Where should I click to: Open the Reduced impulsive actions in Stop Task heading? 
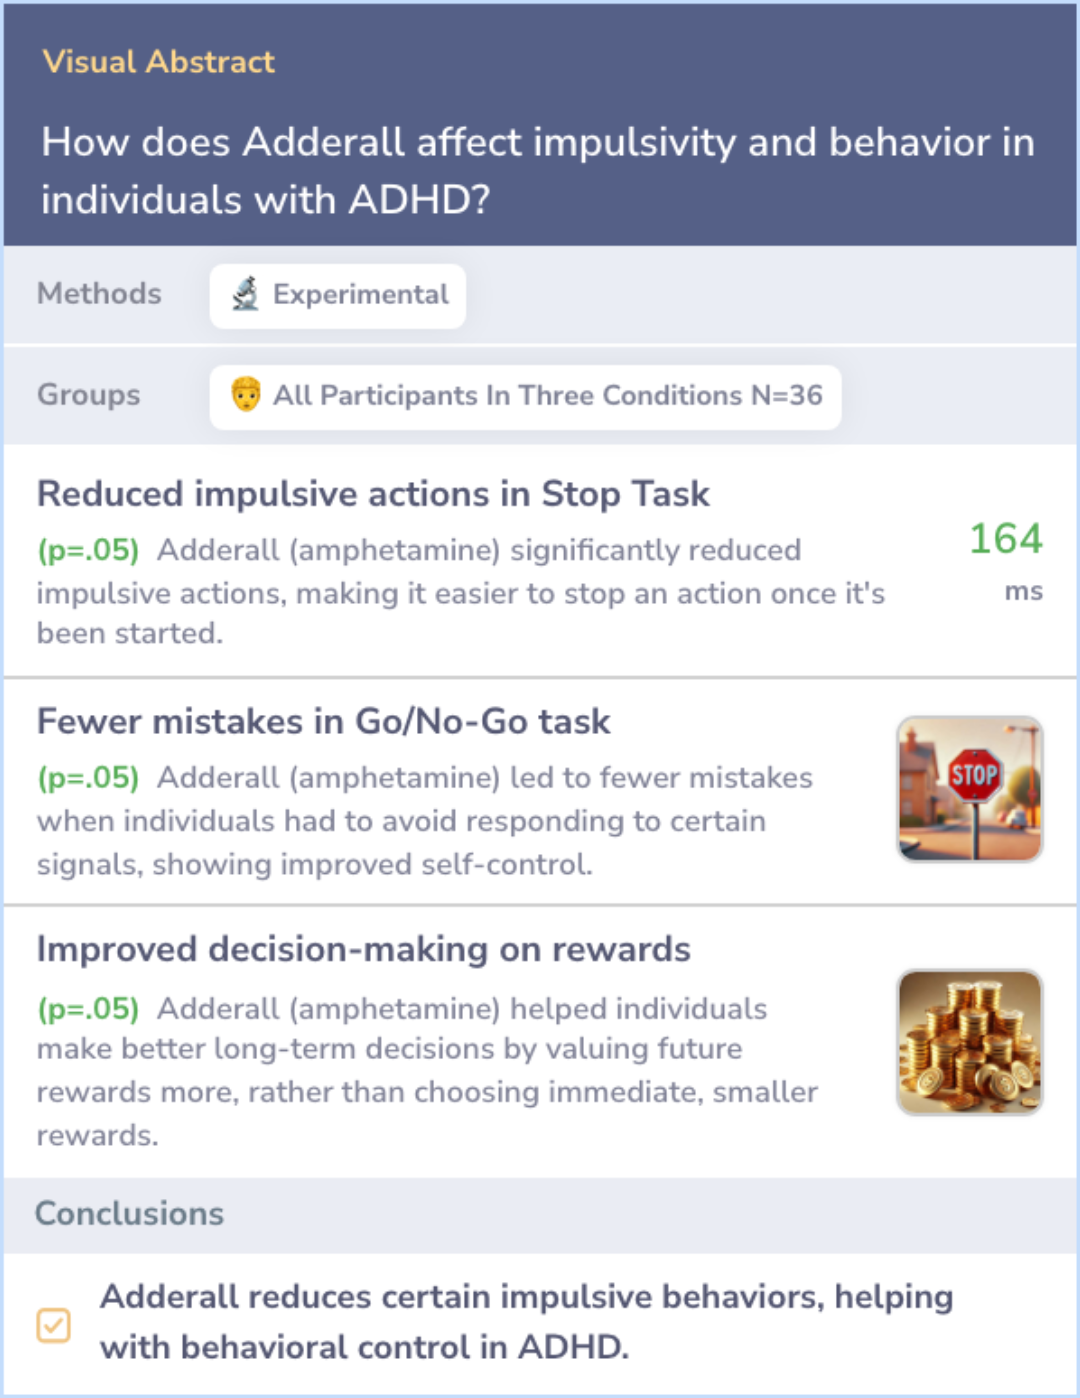pos(373,494)
